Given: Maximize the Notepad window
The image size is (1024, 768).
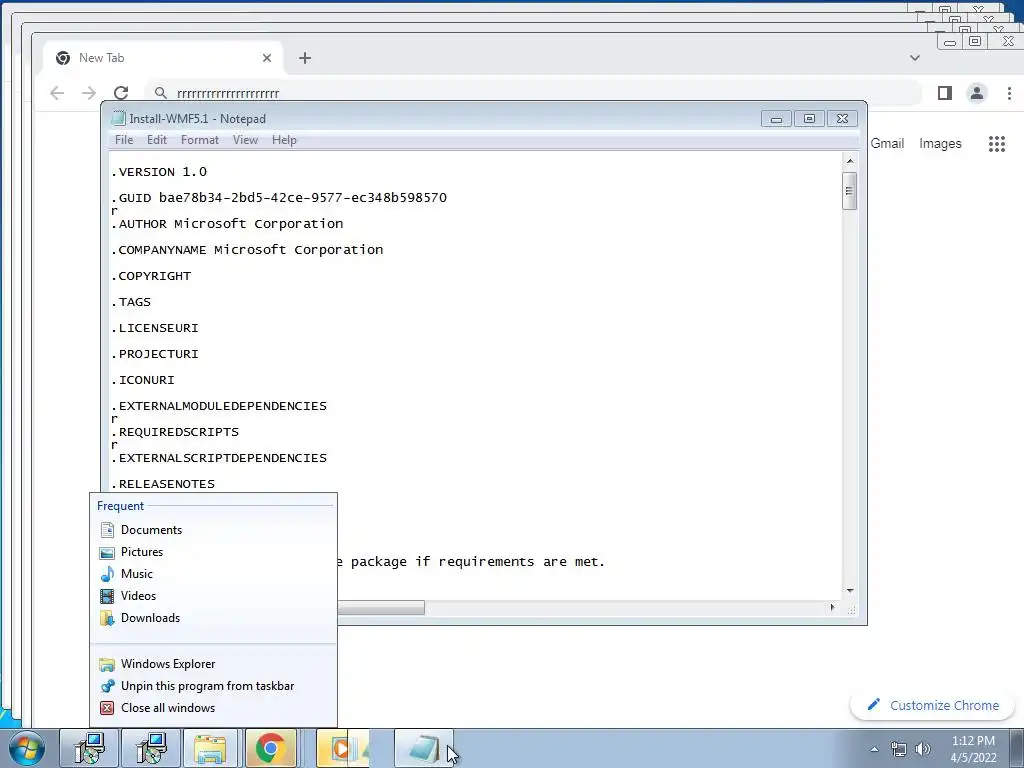Looking at the screenshot, I should click(809, 119).
